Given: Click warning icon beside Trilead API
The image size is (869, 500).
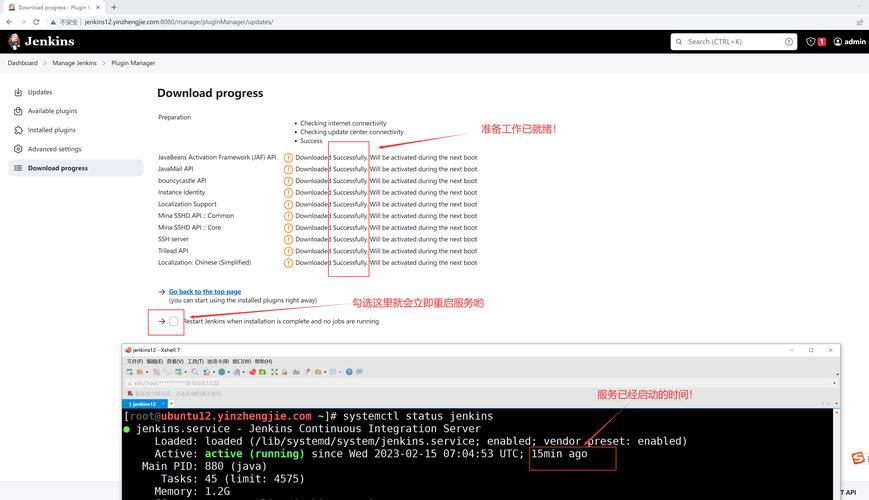Looking at the screenshot, I should pyautogui.click(x=288, y=251).
